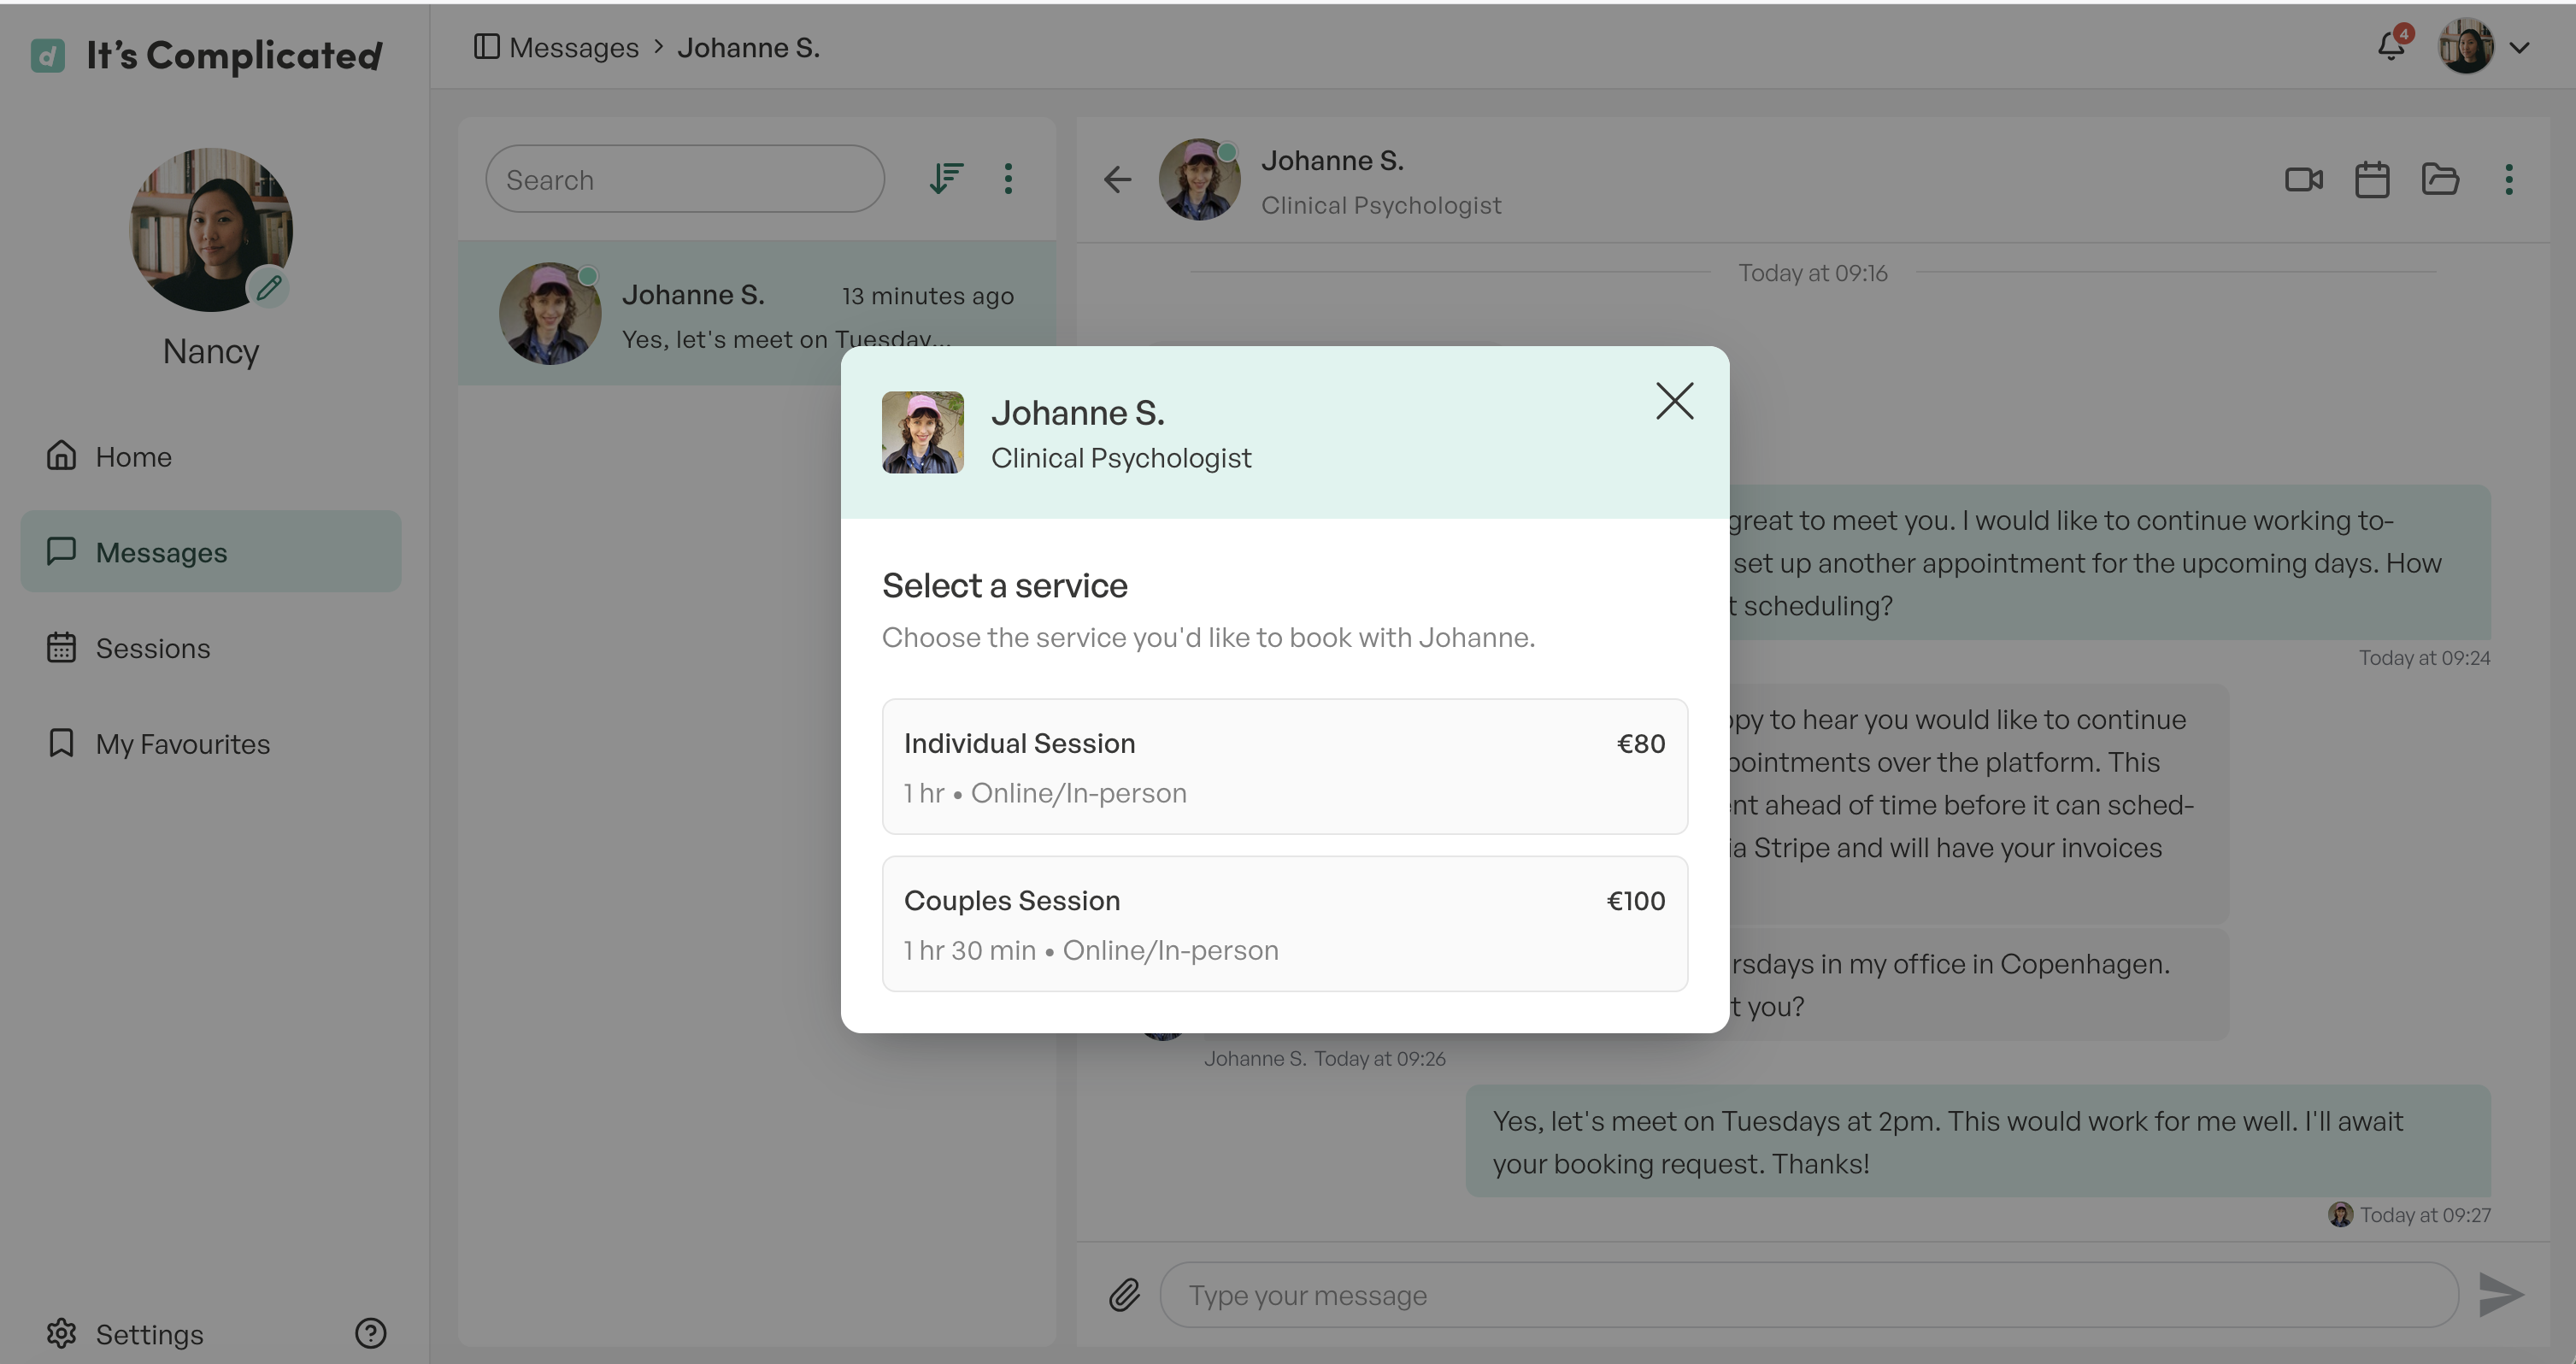This screenshot has width=2576, height=1364.
Task: Click the 'Today at 09:27' message timestamp
Action: (2425, 1215)
